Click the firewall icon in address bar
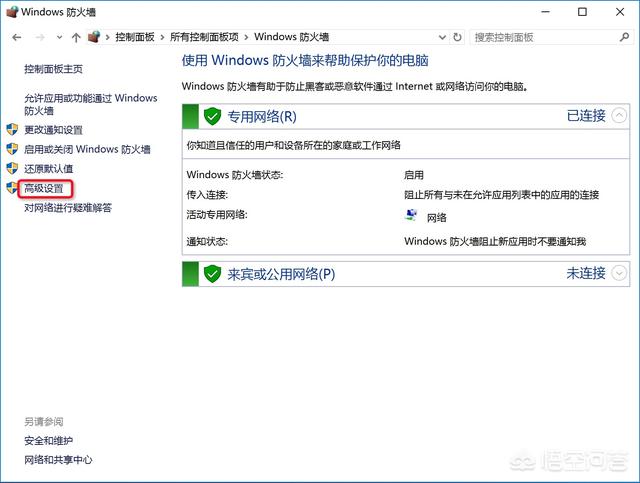Viewport: 640px width, 483px height. [x=94, y=37]
